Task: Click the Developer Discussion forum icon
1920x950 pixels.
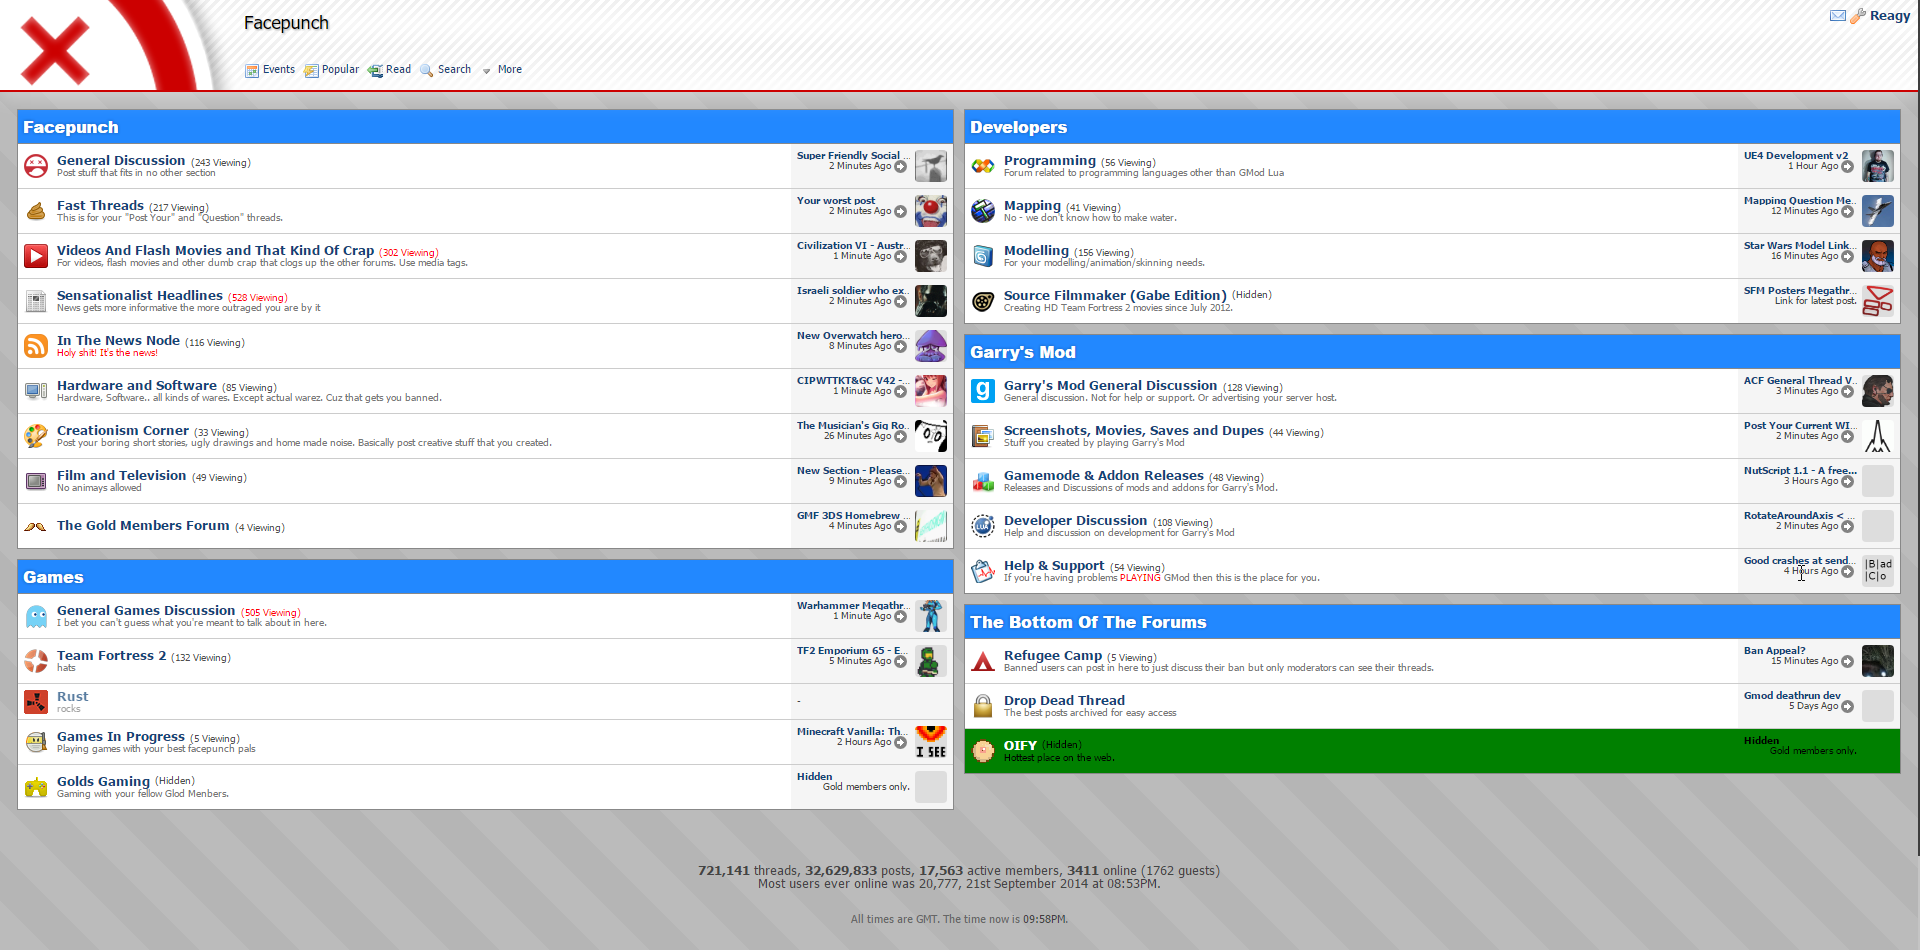Action: click(983, 526)
